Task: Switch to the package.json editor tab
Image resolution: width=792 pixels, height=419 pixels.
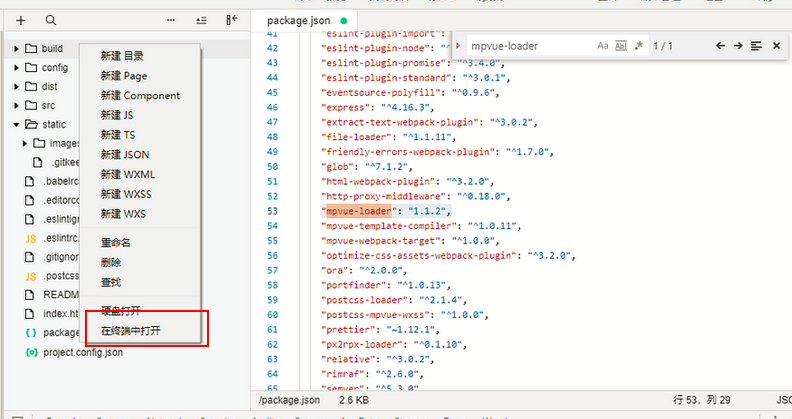Action: point(299,21)
